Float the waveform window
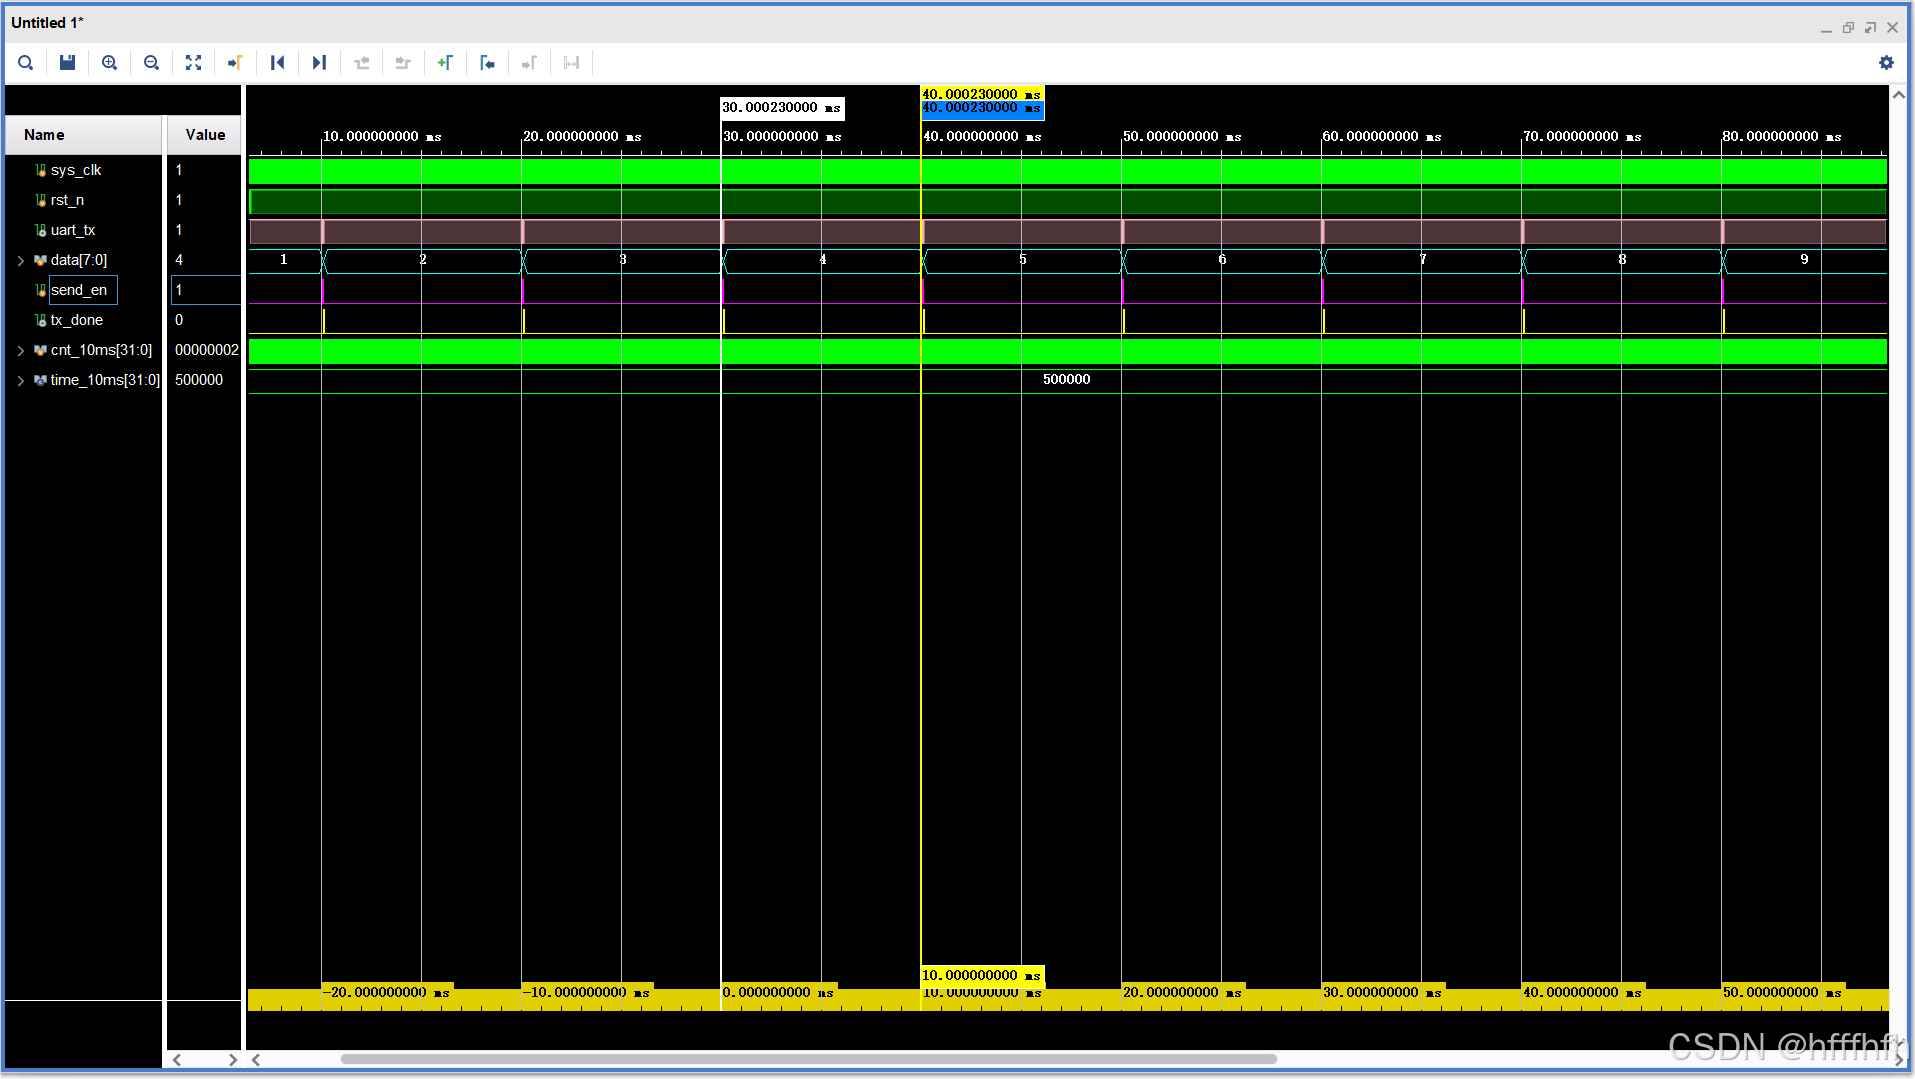Image resolution: width=1915 pixels, height=1079 pixels. (x=1870, y=27)
